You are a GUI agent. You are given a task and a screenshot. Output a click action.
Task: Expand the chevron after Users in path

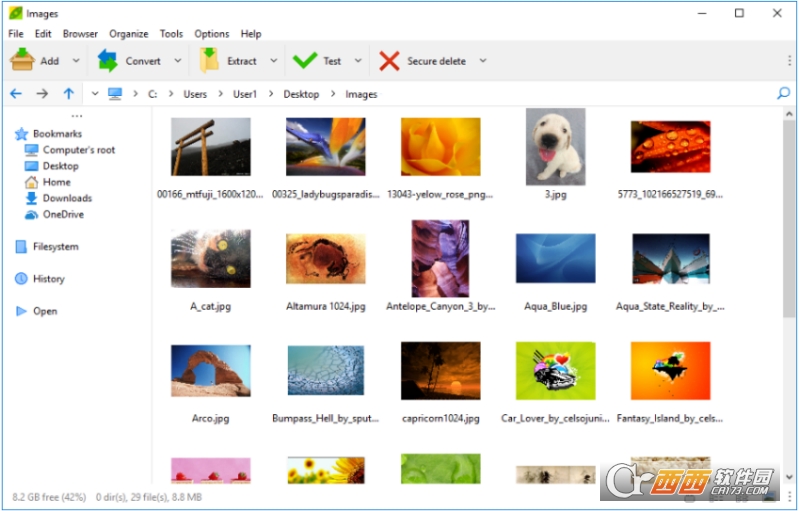[220, 94]
